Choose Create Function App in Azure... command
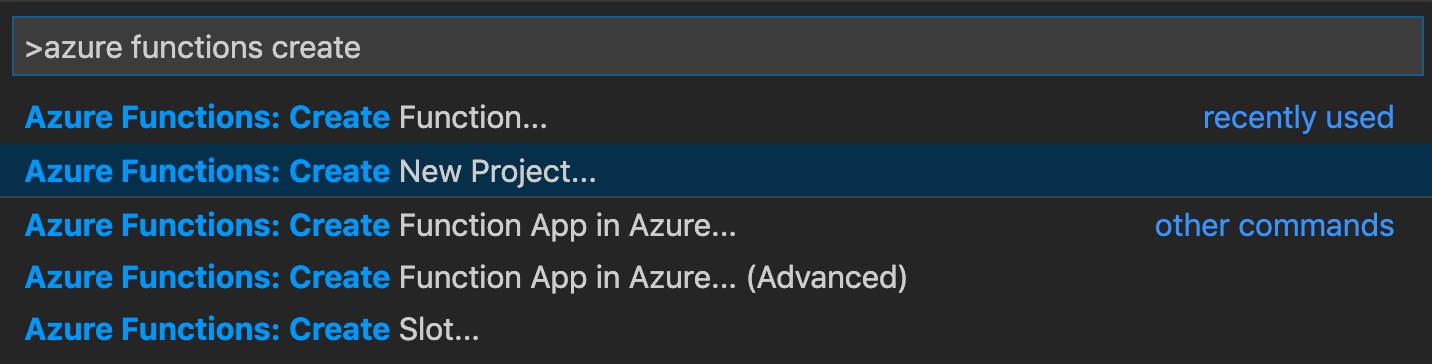The width and height of the screenshot is (1432, 364). 716,225
